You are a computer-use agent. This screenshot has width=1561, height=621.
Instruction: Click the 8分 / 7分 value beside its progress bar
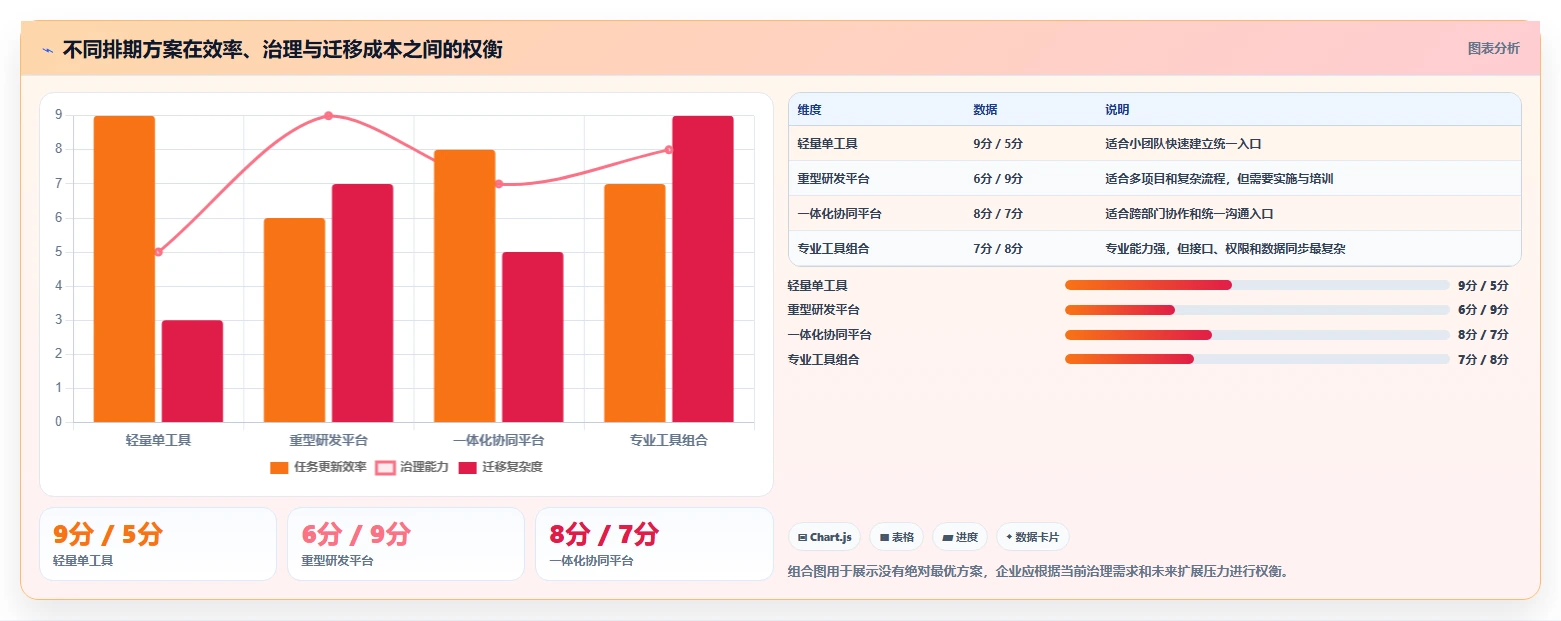click(1483, 335)
